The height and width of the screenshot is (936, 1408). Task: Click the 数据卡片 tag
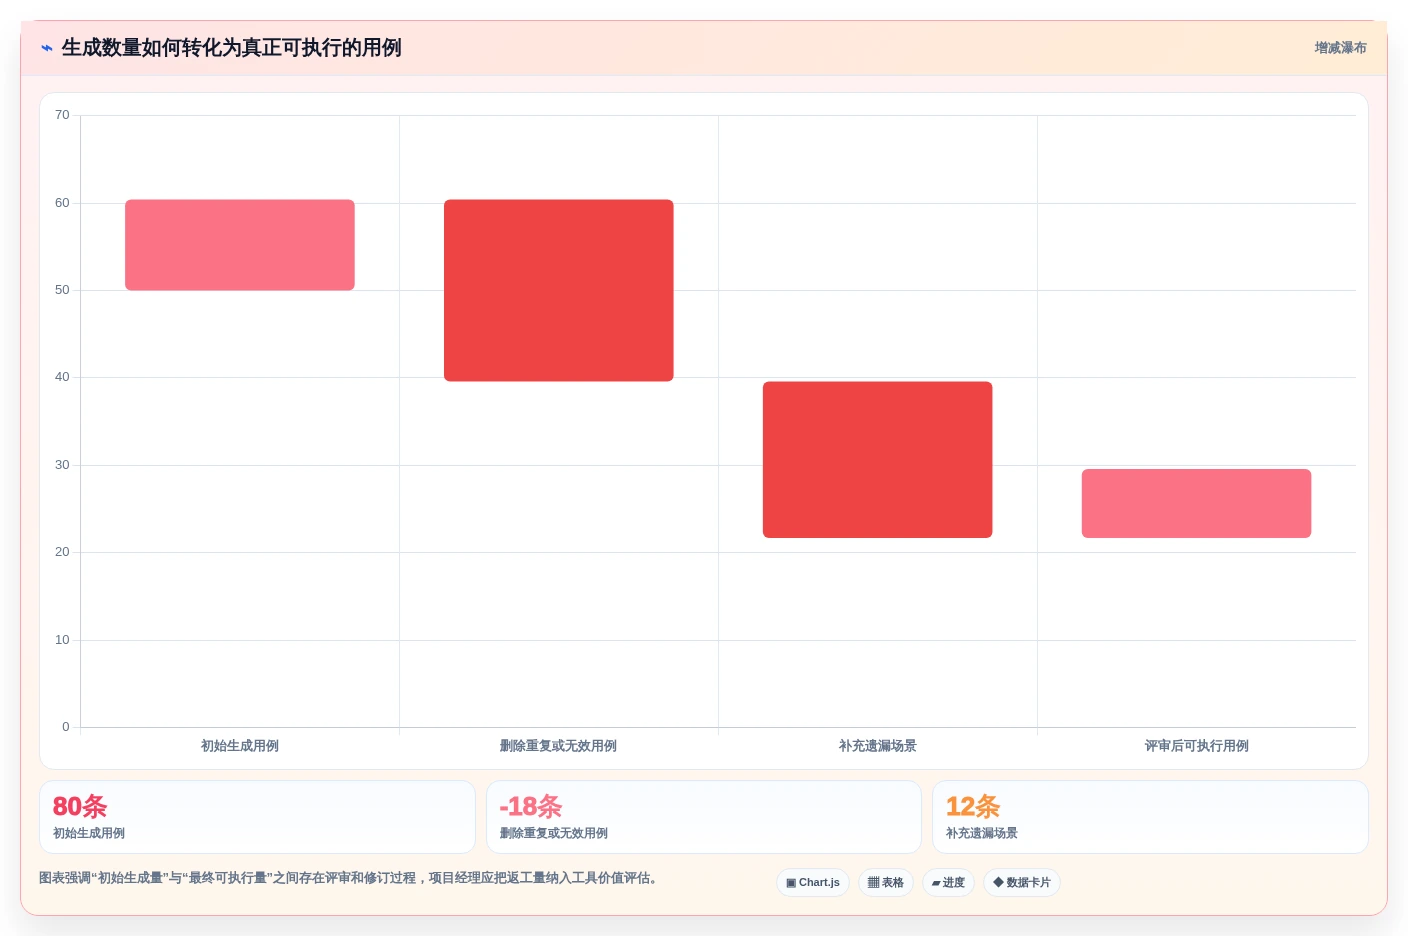click(1022, 882)
